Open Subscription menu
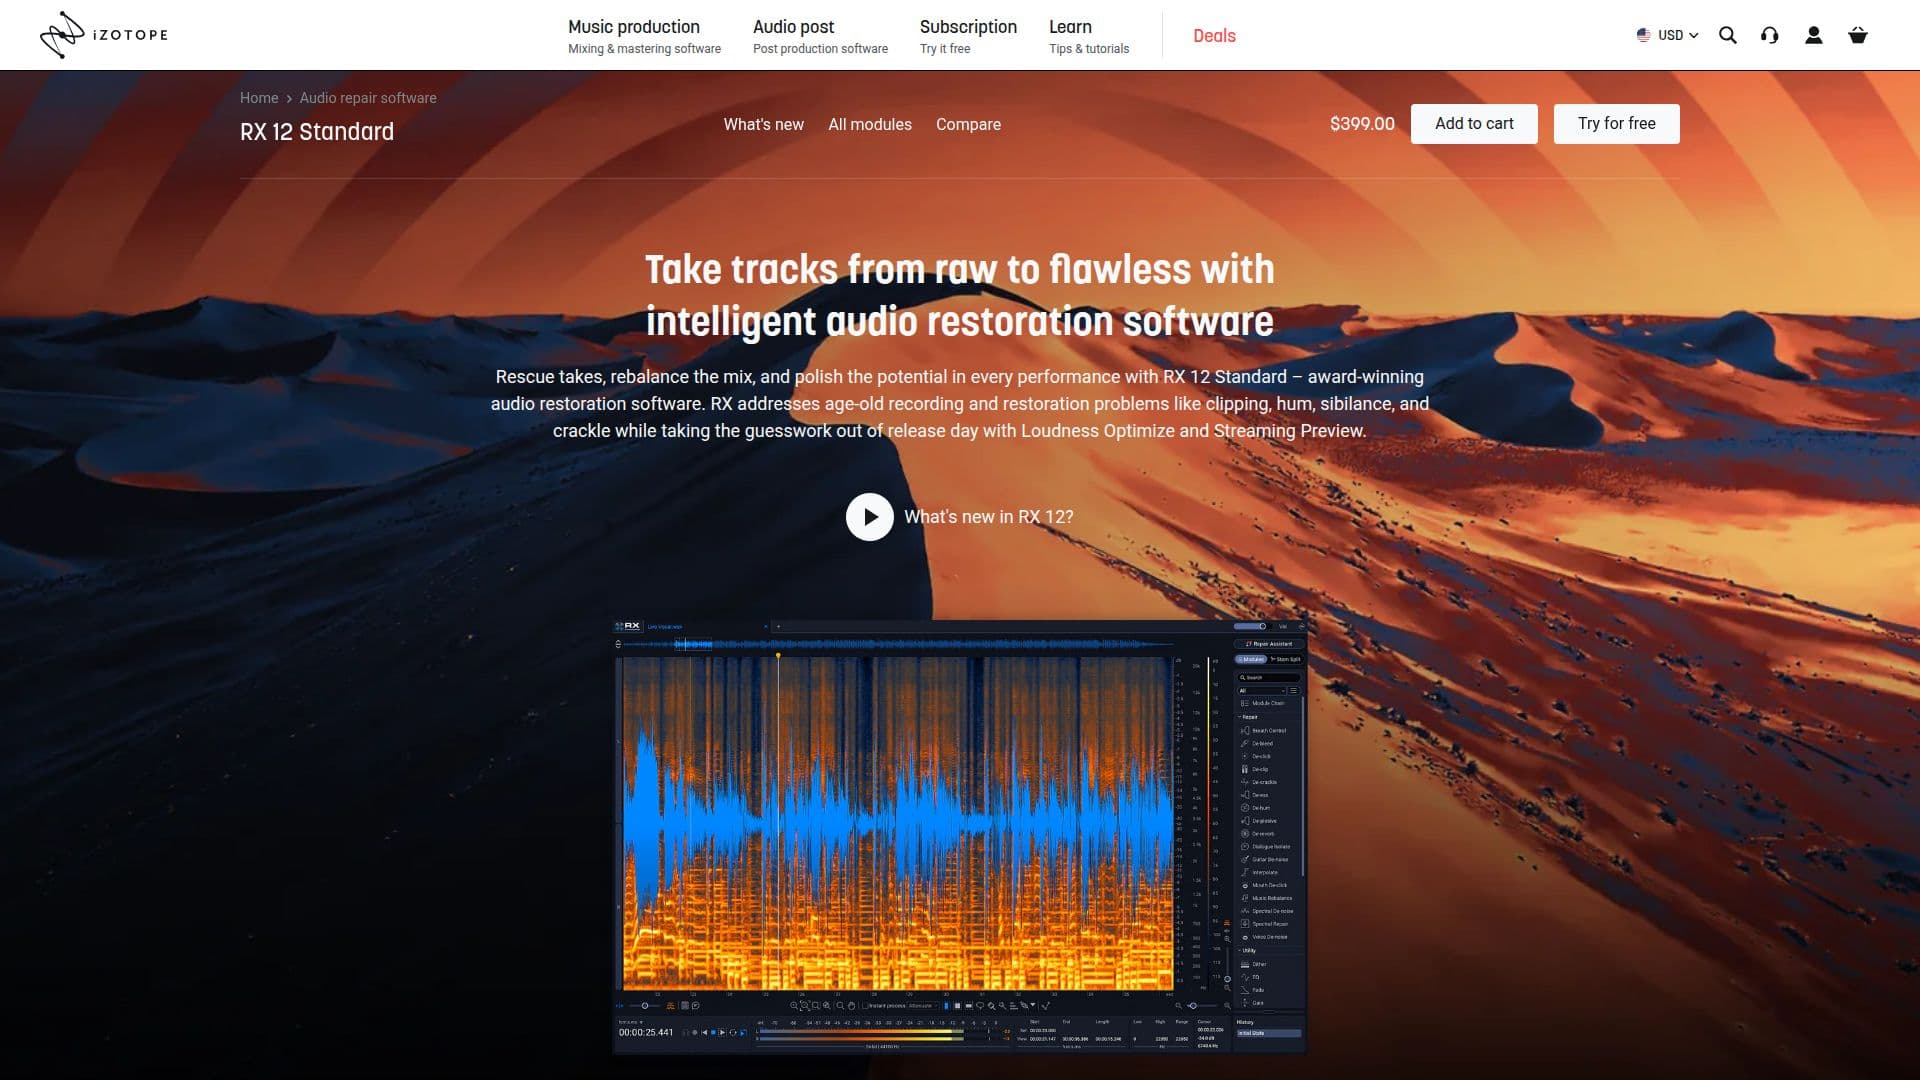1920x1080 pixels. tap(968, 36)
